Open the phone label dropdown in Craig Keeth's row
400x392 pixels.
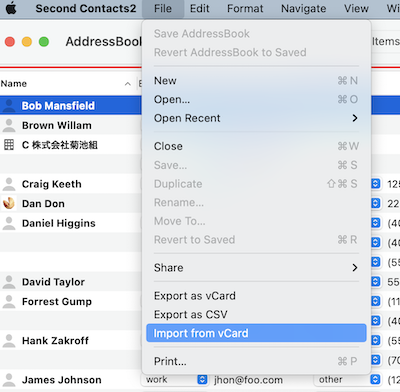point(375,184)
